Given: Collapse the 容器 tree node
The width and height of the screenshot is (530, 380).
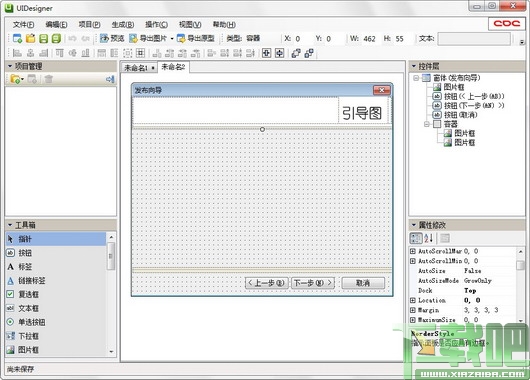Looking at the screenshot, I should 427,124.
